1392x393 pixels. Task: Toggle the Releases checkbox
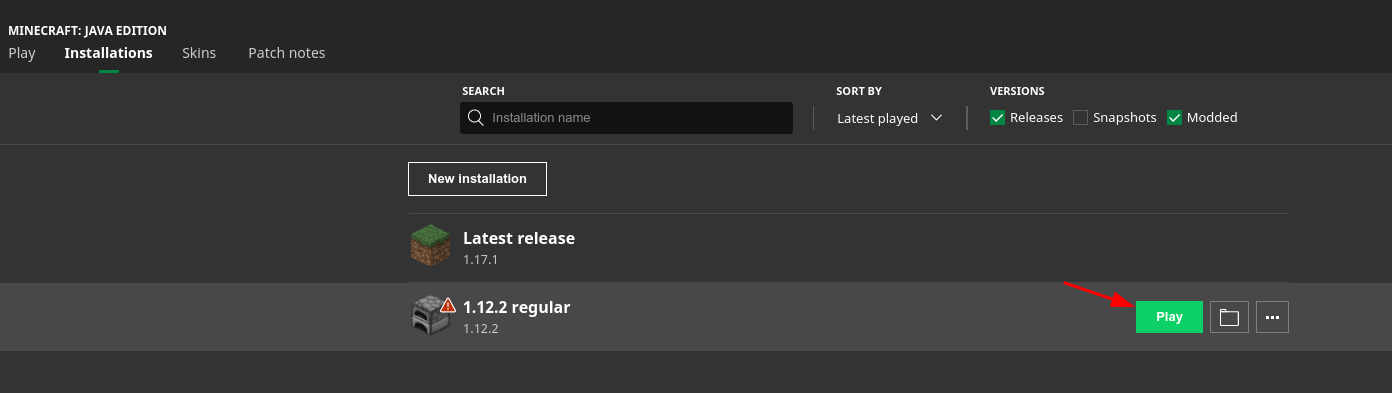(x=997, y=118)
